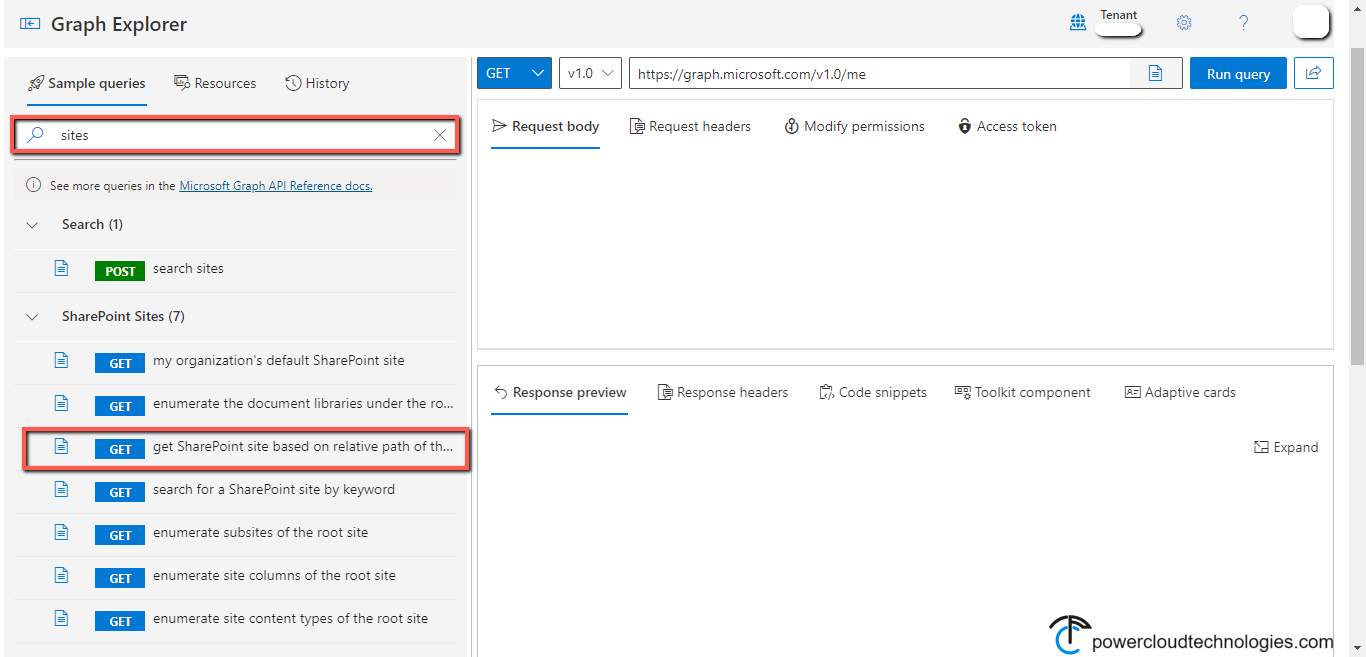Image resolution: width=1366 pixels, height=657 pixels.
Task: Click the sites search box
Action: pos(235,135)
